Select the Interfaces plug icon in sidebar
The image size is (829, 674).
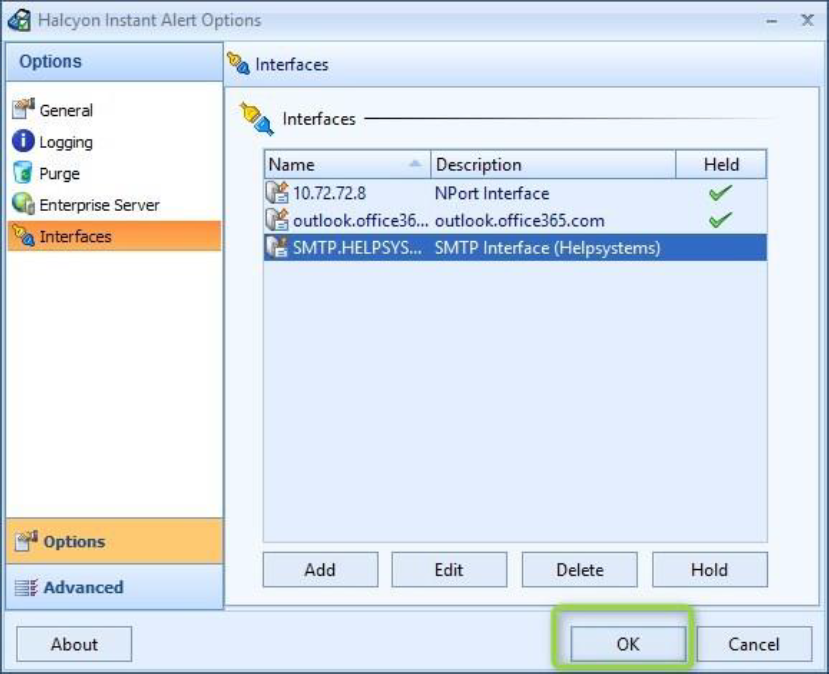click(23, 237)
